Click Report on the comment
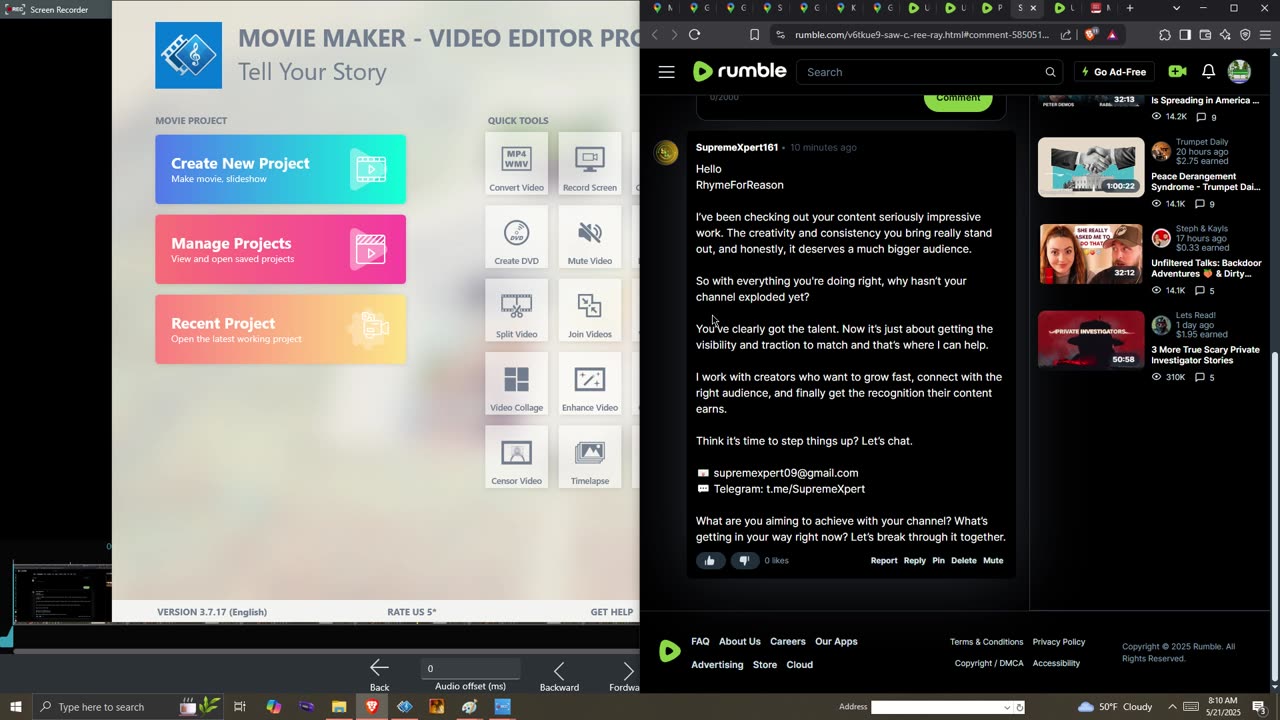Viewport: 1280px width, 720px height. 884,561
